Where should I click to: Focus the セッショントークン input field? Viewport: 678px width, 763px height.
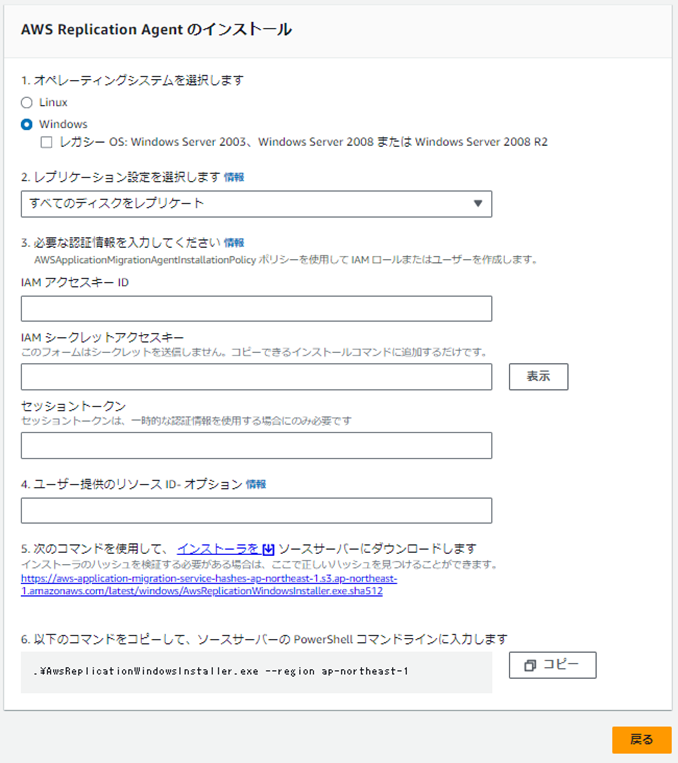click(257, 445)
